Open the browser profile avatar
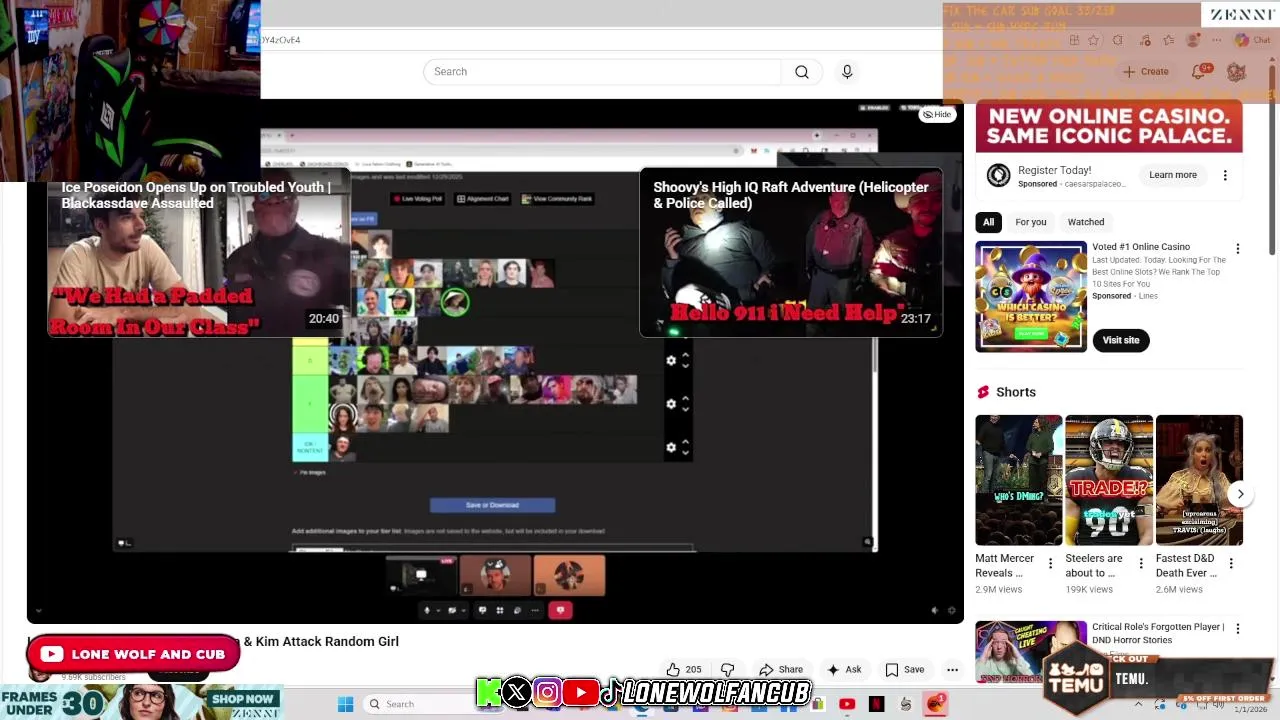The height and width of the screenshot is (720, 1280). [1192, 40]
